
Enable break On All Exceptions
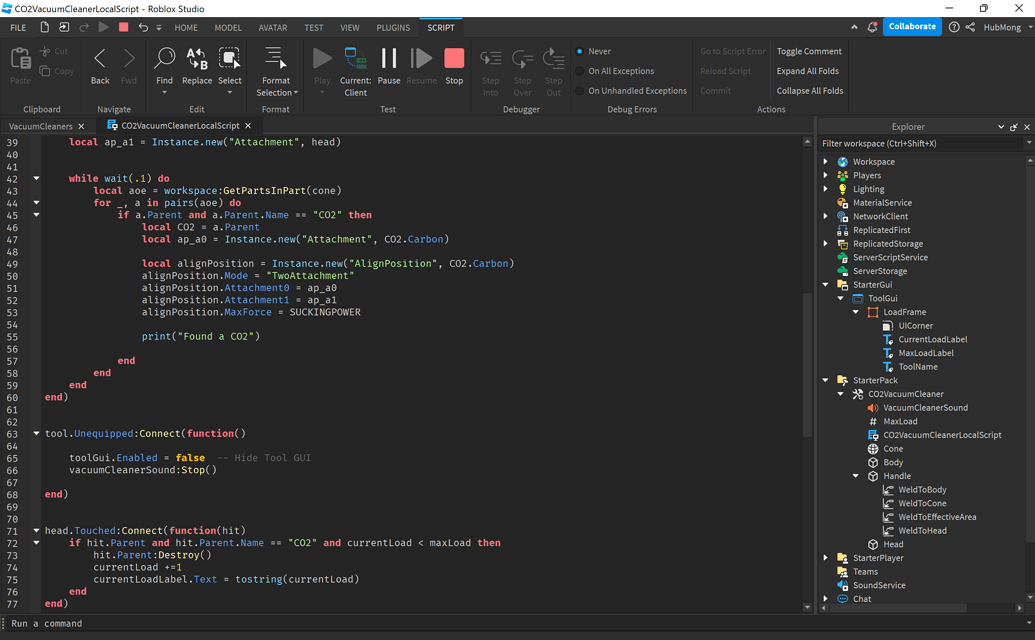point(620,70)
